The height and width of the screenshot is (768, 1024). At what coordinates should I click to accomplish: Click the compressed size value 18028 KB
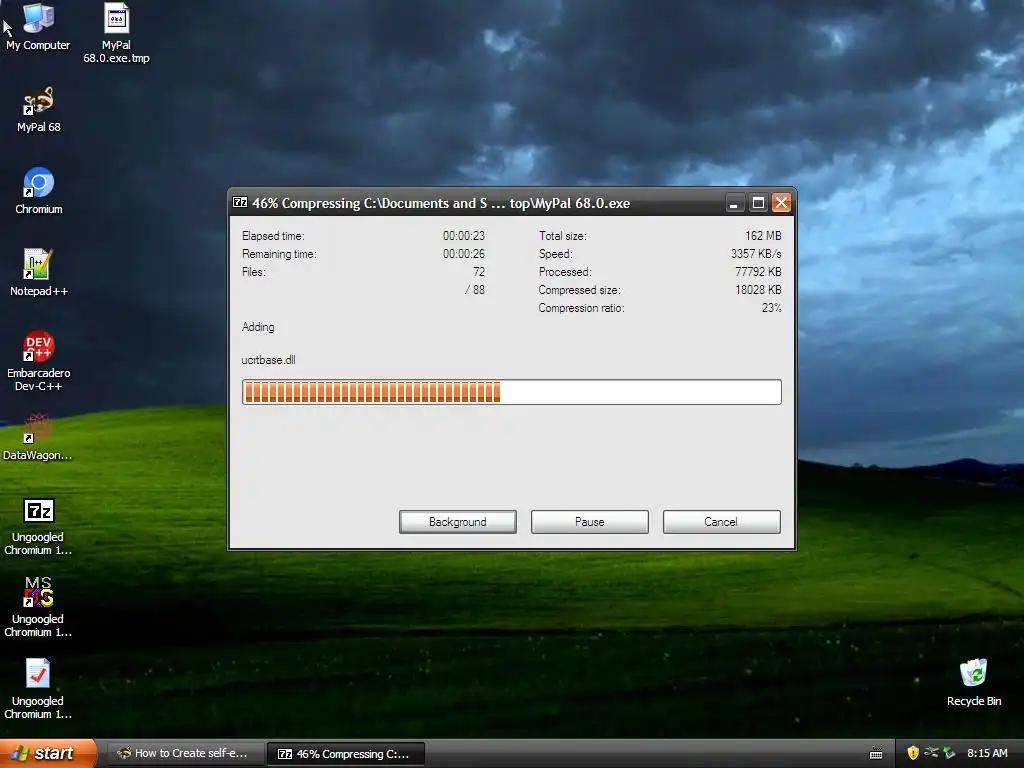click(x=758, y=290)
